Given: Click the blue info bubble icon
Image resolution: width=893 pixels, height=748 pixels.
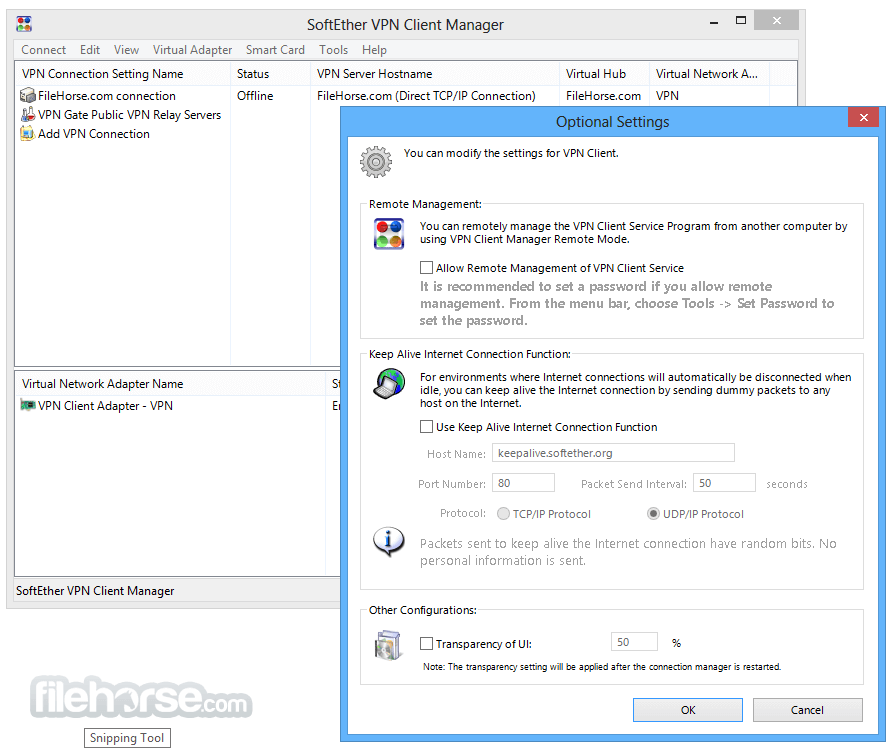Looking at the screenshot, I should coord(389,541).
